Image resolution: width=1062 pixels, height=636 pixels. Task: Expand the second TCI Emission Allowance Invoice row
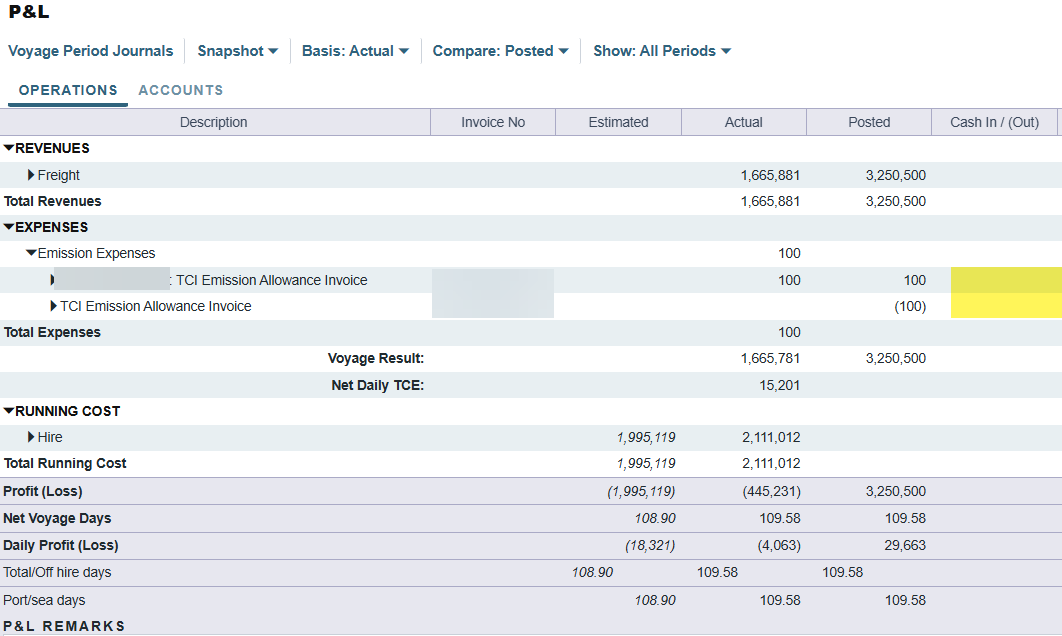click(x=53, y=306)
